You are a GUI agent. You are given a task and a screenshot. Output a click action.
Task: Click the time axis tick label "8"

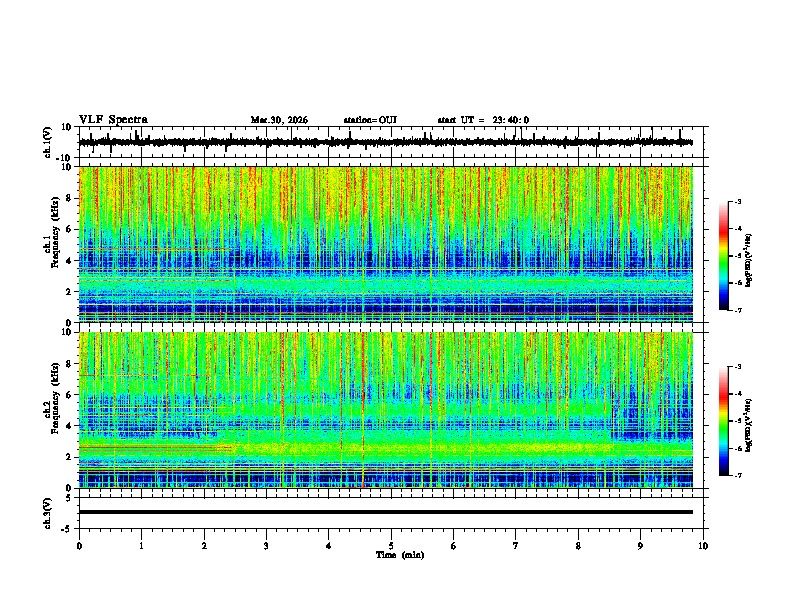coord(578,546)
